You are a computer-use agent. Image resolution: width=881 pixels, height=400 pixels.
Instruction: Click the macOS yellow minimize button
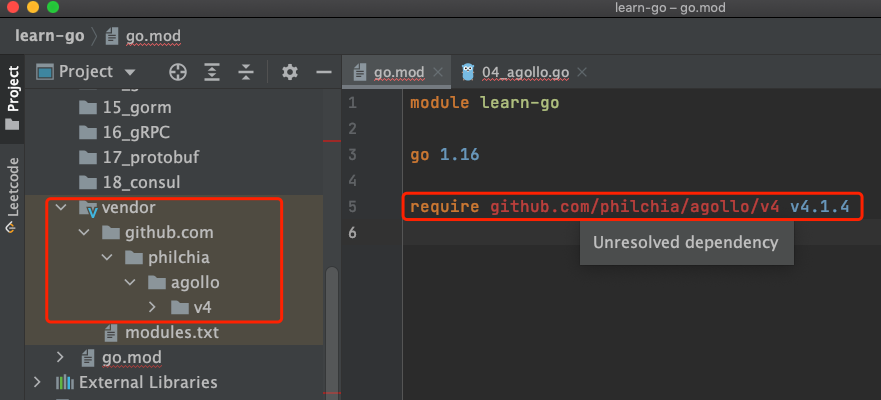tap(33, 7)
